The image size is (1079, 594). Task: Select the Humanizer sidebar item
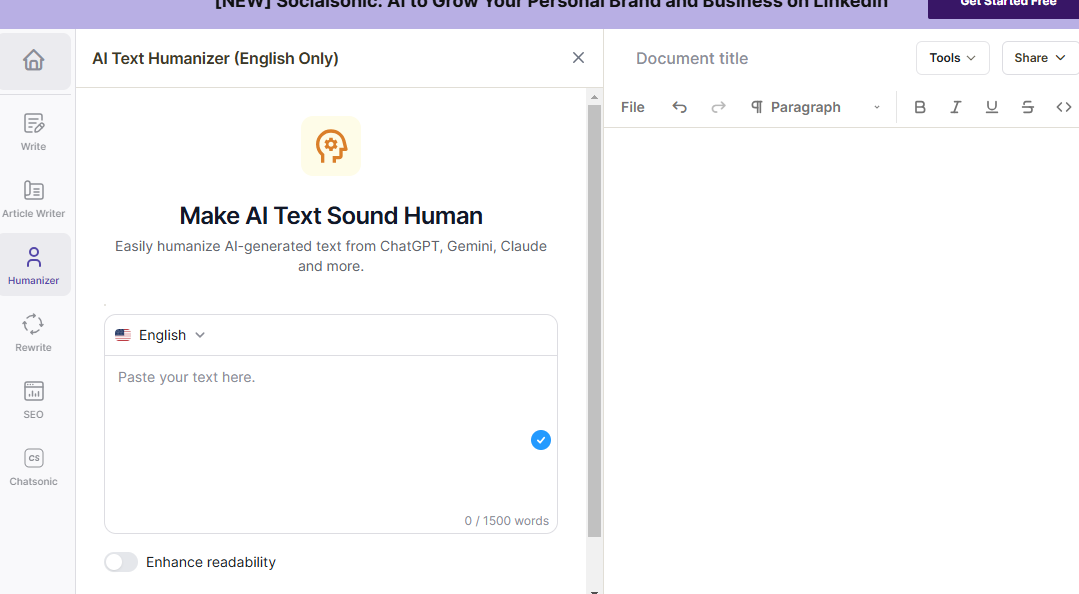coord(34,266)
